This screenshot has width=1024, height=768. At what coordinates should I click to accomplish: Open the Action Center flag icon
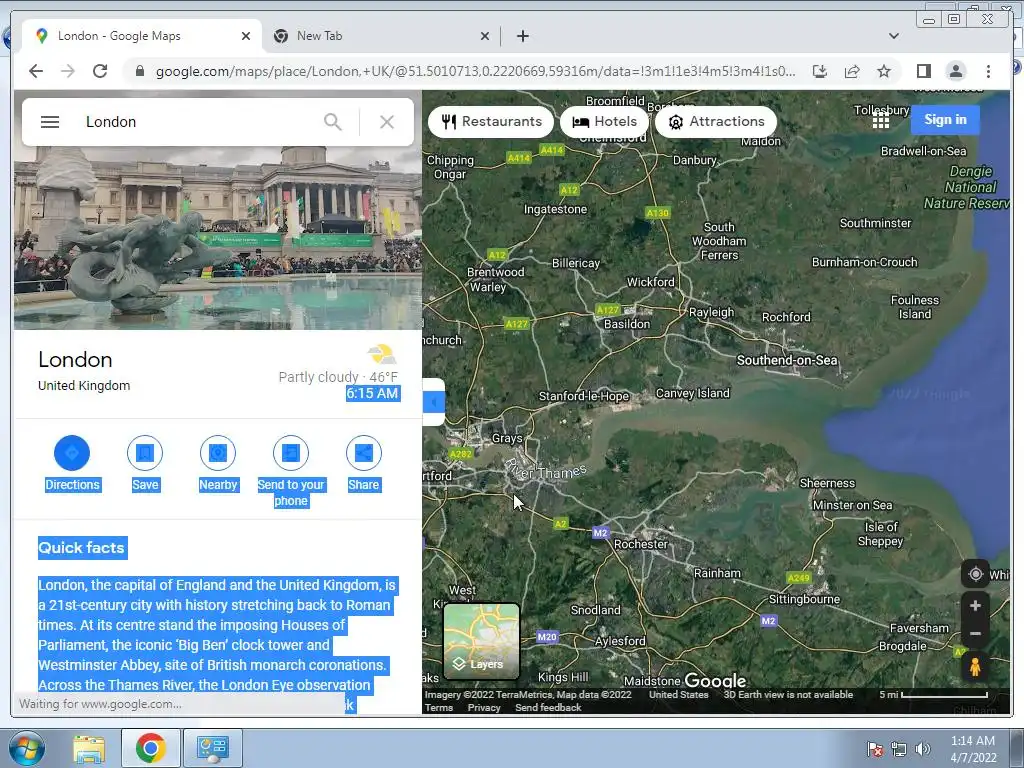click(x=875, y=749)
